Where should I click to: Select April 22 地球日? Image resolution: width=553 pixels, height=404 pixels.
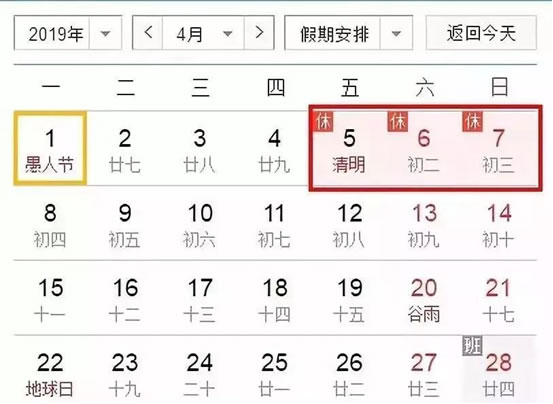[50, 373]
